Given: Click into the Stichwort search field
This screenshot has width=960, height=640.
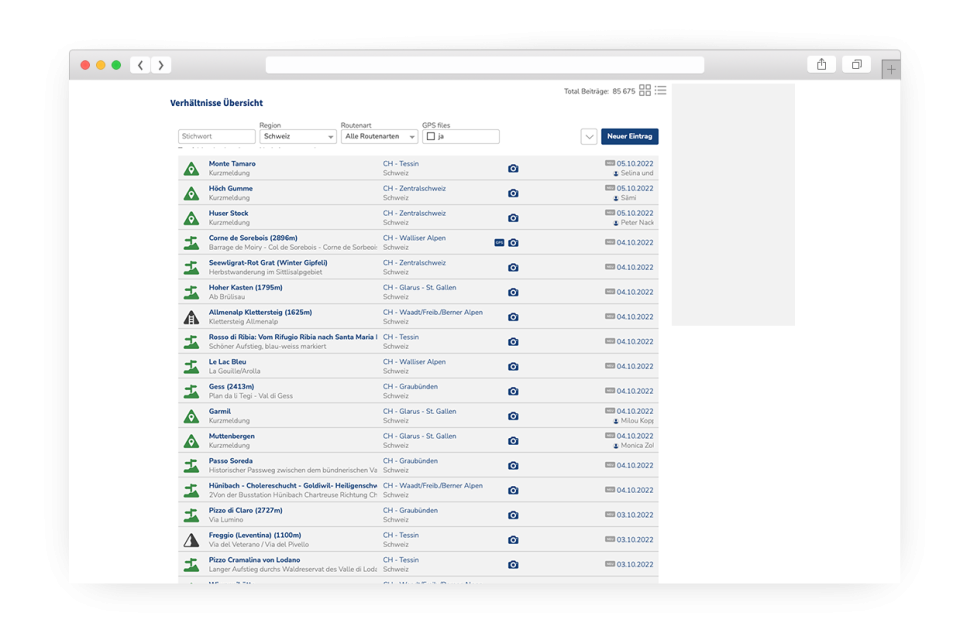Looking at the screenshot, I should click(216, 137).
